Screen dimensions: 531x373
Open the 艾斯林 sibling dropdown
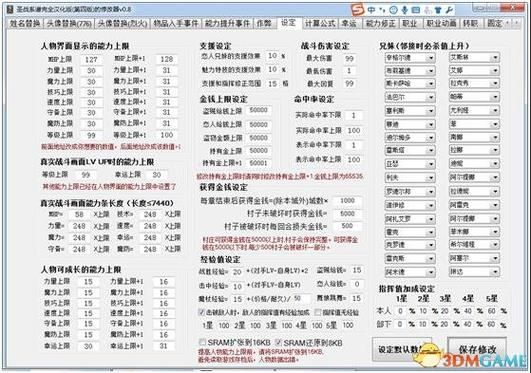click(x=474, y=57)
